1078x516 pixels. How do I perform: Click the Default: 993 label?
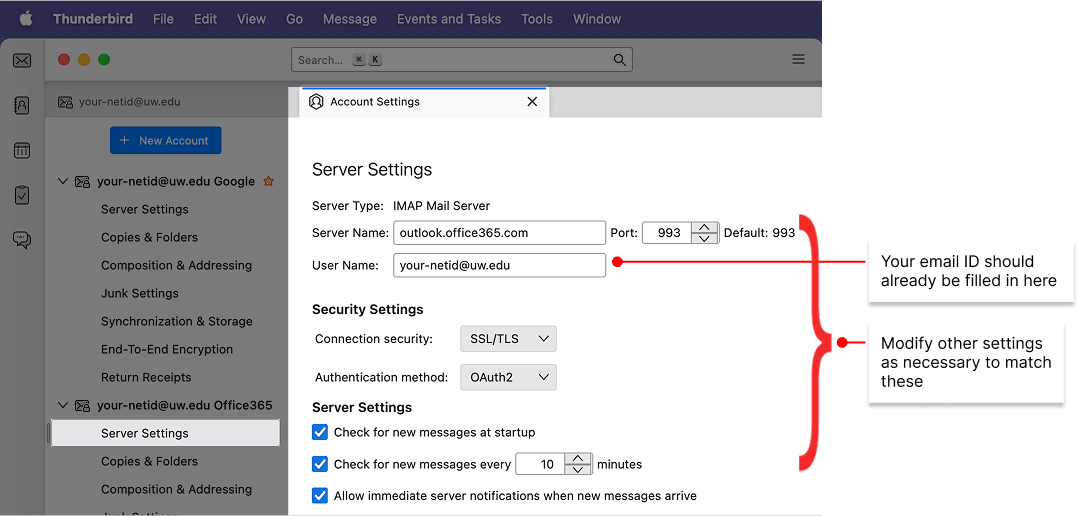[759, 233]
